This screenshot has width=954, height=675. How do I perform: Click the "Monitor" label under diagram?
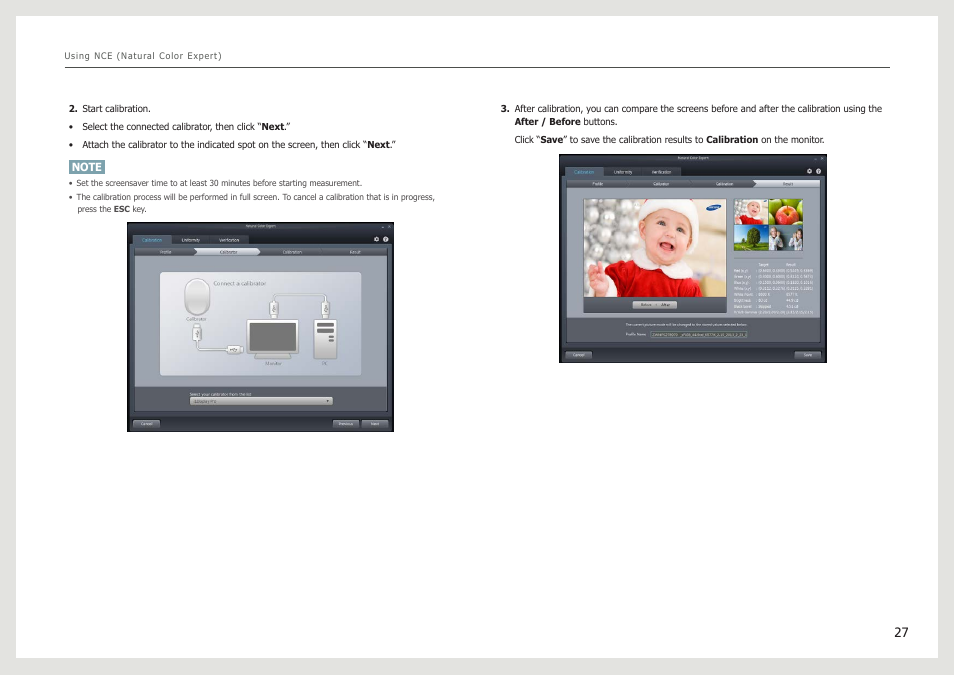(x=273, y=363)
